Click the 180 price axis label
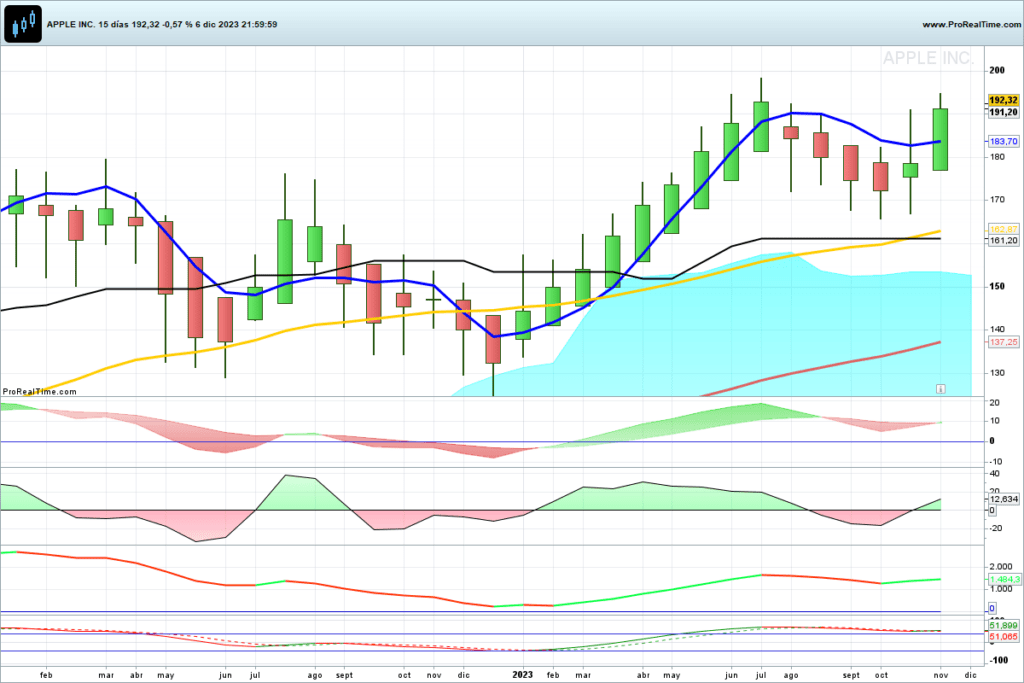This screenshot has height=683, width=1024. tap(997, 157)
